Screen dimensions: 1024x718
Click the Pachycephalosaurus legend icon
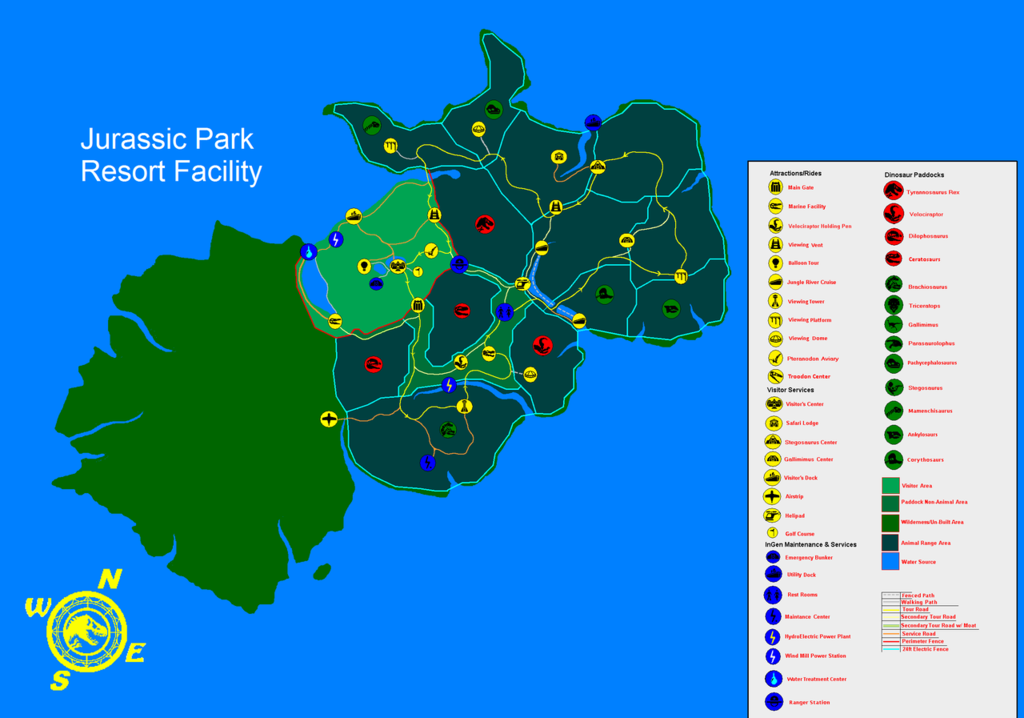coord(894,363)
